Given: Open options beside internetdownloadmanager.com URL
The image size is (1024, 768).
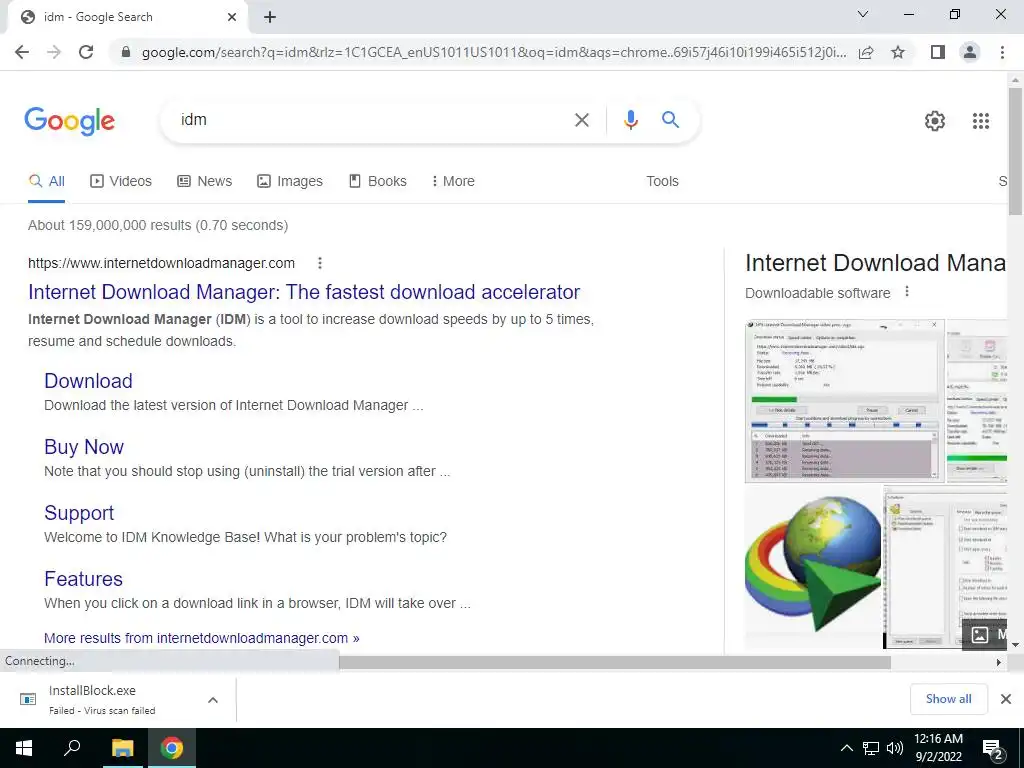Looking at the screenshot, I should (x=319, y=263).
